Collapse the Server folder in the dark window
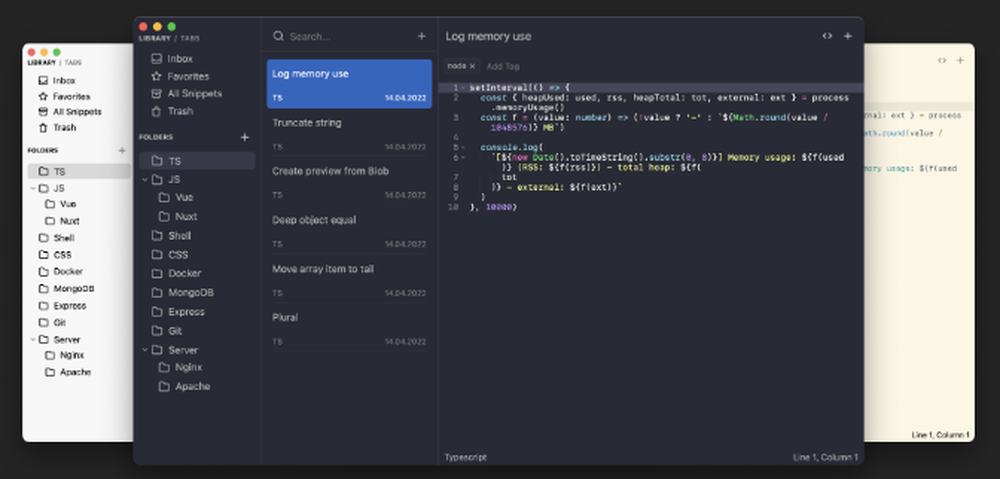This screenshot has height=479, width=1000. pyautogui.click(x=145, y=350)
